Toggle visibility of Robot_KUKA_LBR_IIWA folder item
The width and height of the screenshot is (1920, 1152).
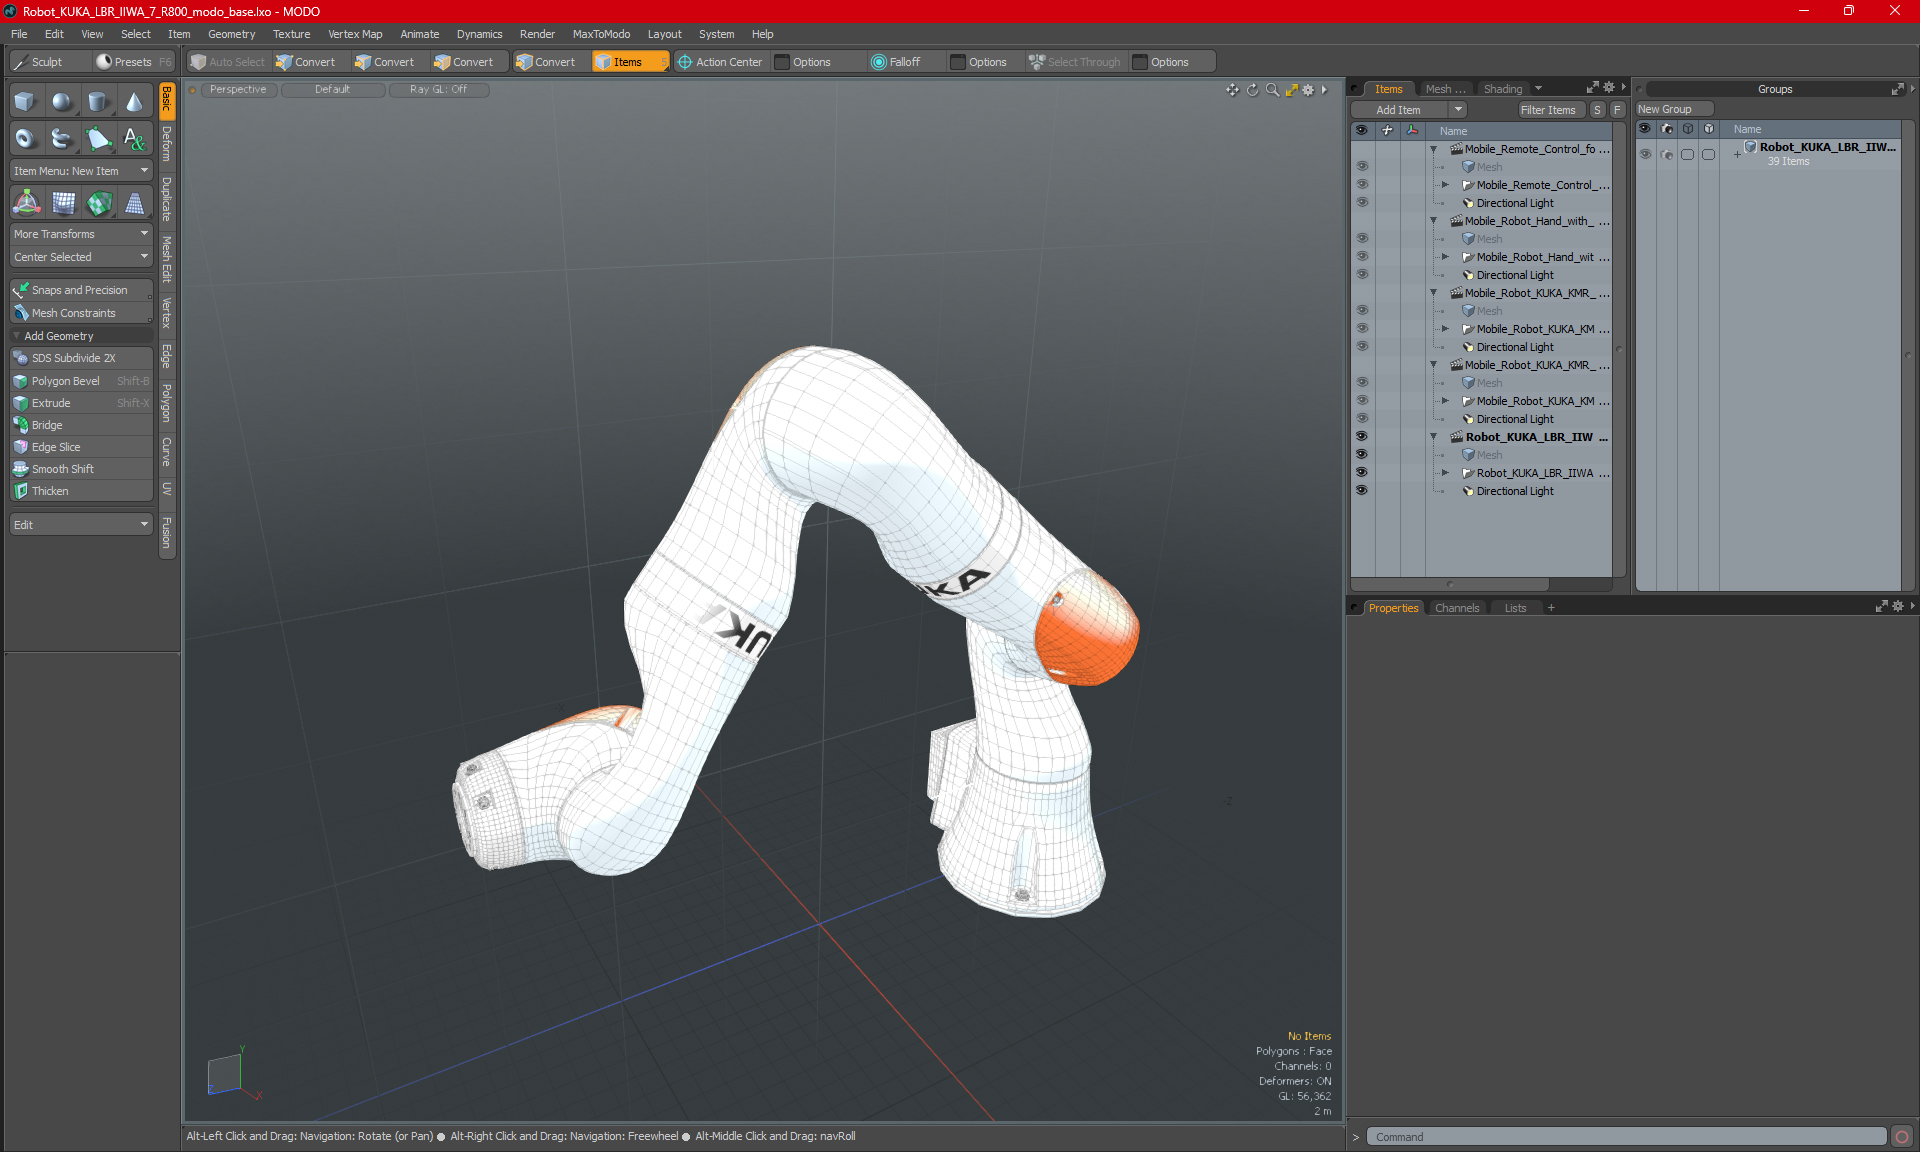pos(1361,473)
